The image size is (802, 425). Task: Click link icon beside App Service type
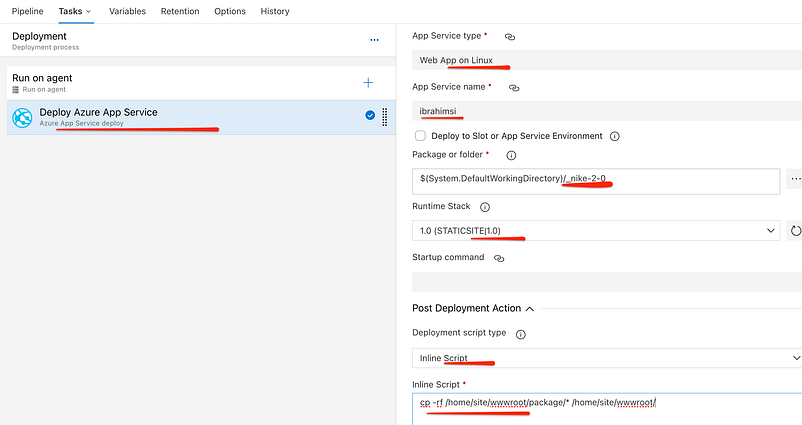(x=510, y=37)
